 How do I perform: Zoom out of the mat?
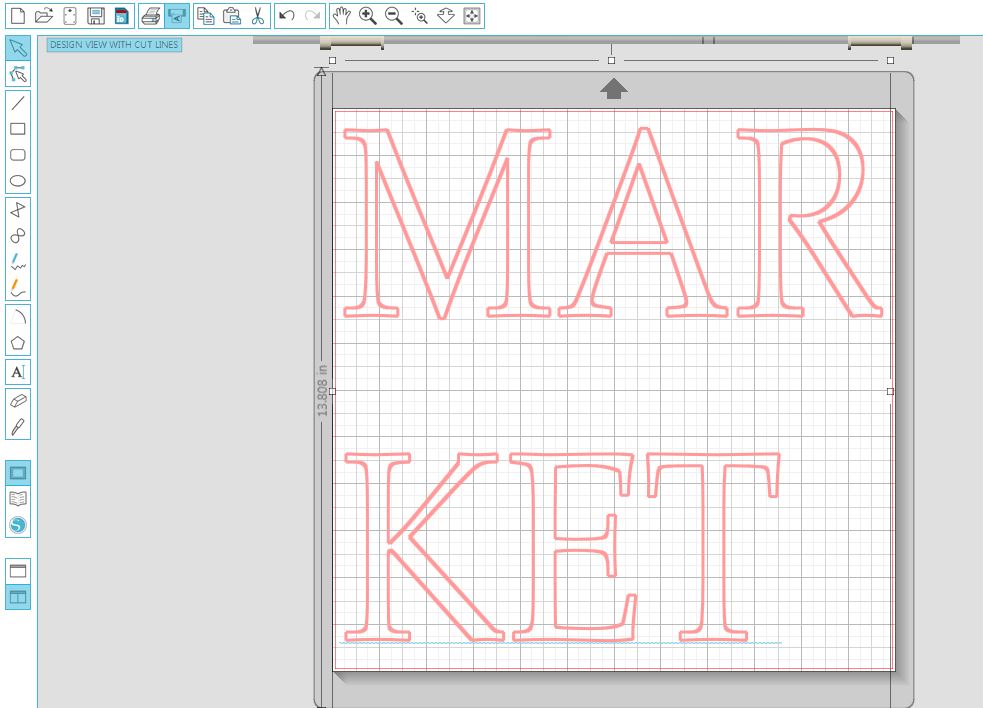point(394,16)
